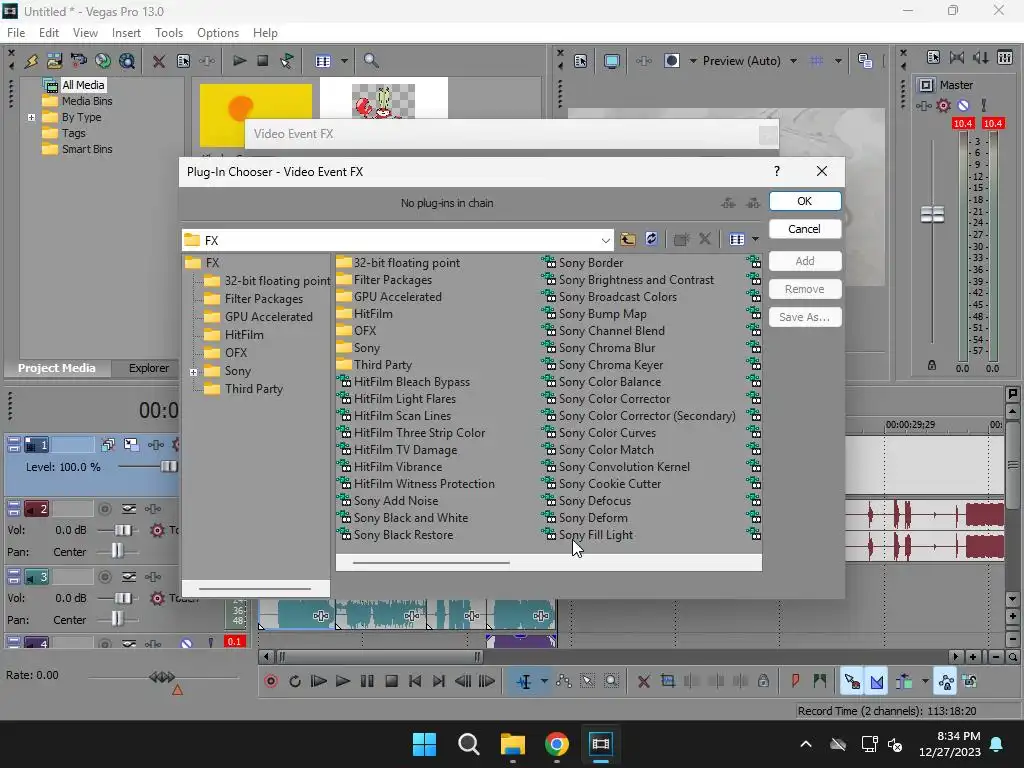Toggle Enable Snapping in timeline toolbar

tap(852, 681)
